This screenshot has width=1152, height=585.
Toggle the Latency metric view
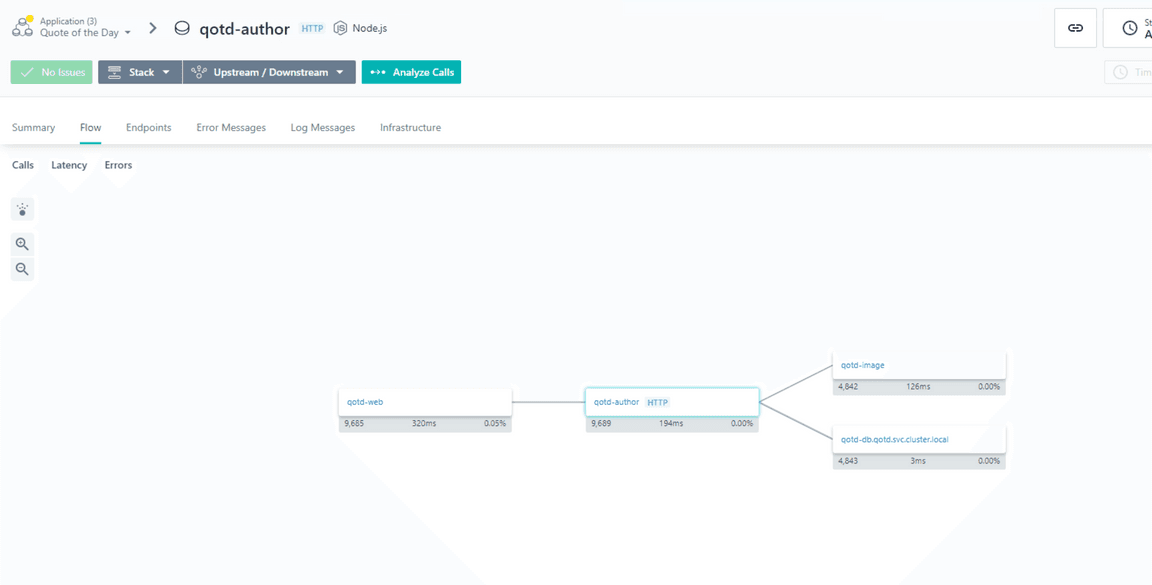point(69,165)
